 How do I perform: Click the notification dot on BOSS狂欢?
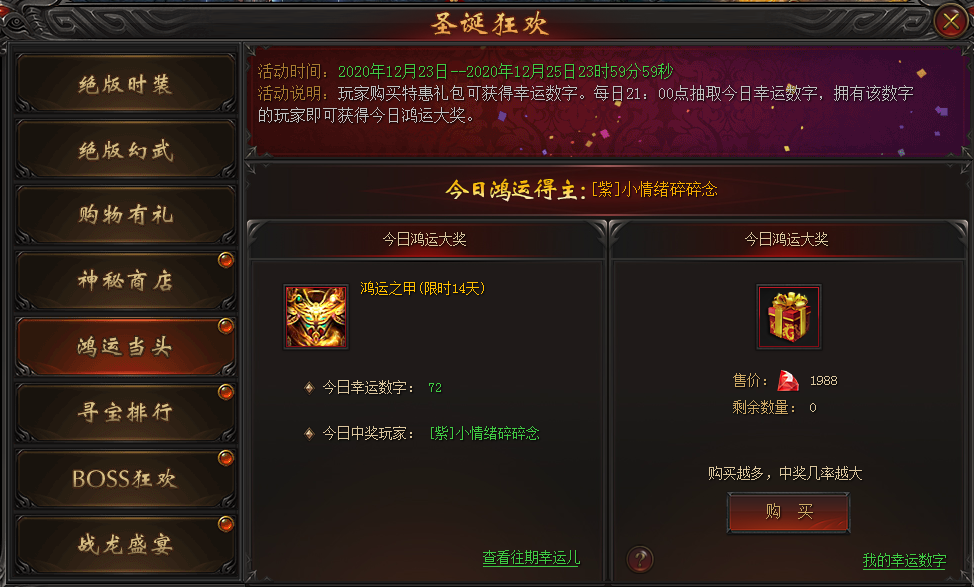(225, 458)
